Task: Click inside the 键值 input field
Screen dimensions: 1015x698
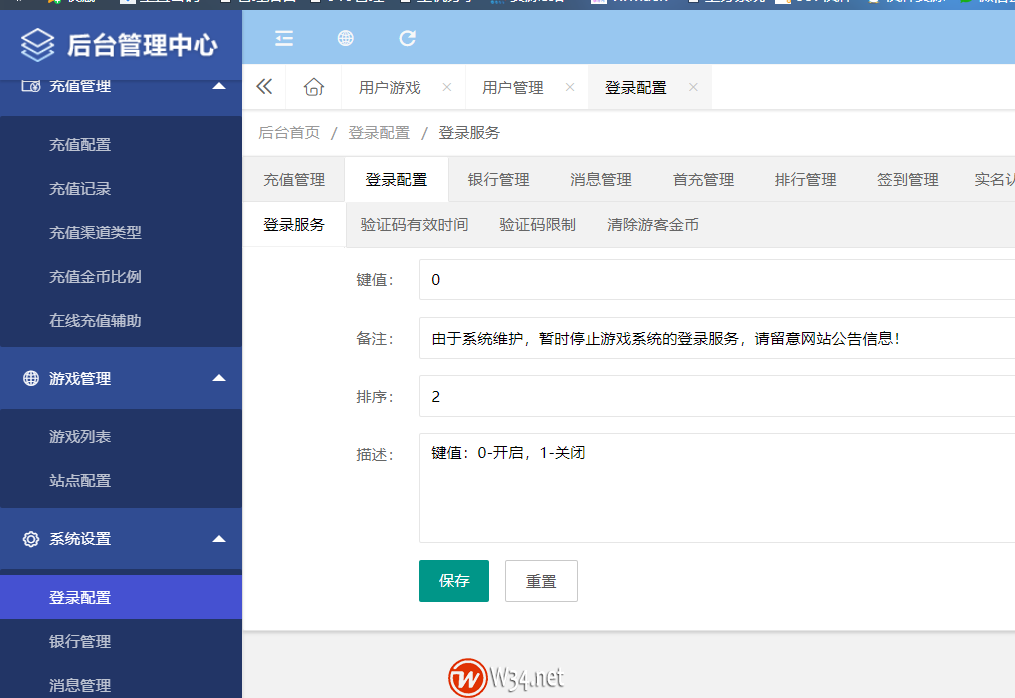Action: pos(600,280)
